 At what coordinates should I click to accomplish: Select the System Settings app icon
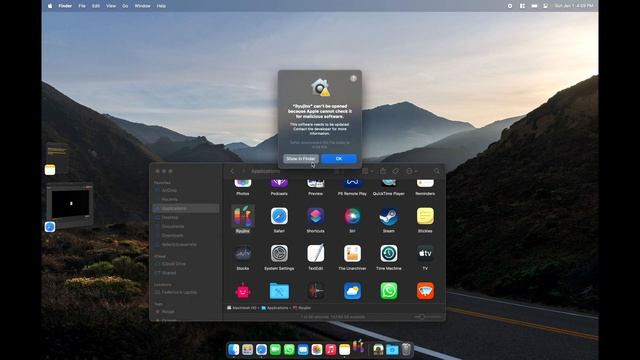tap(279, 253)
